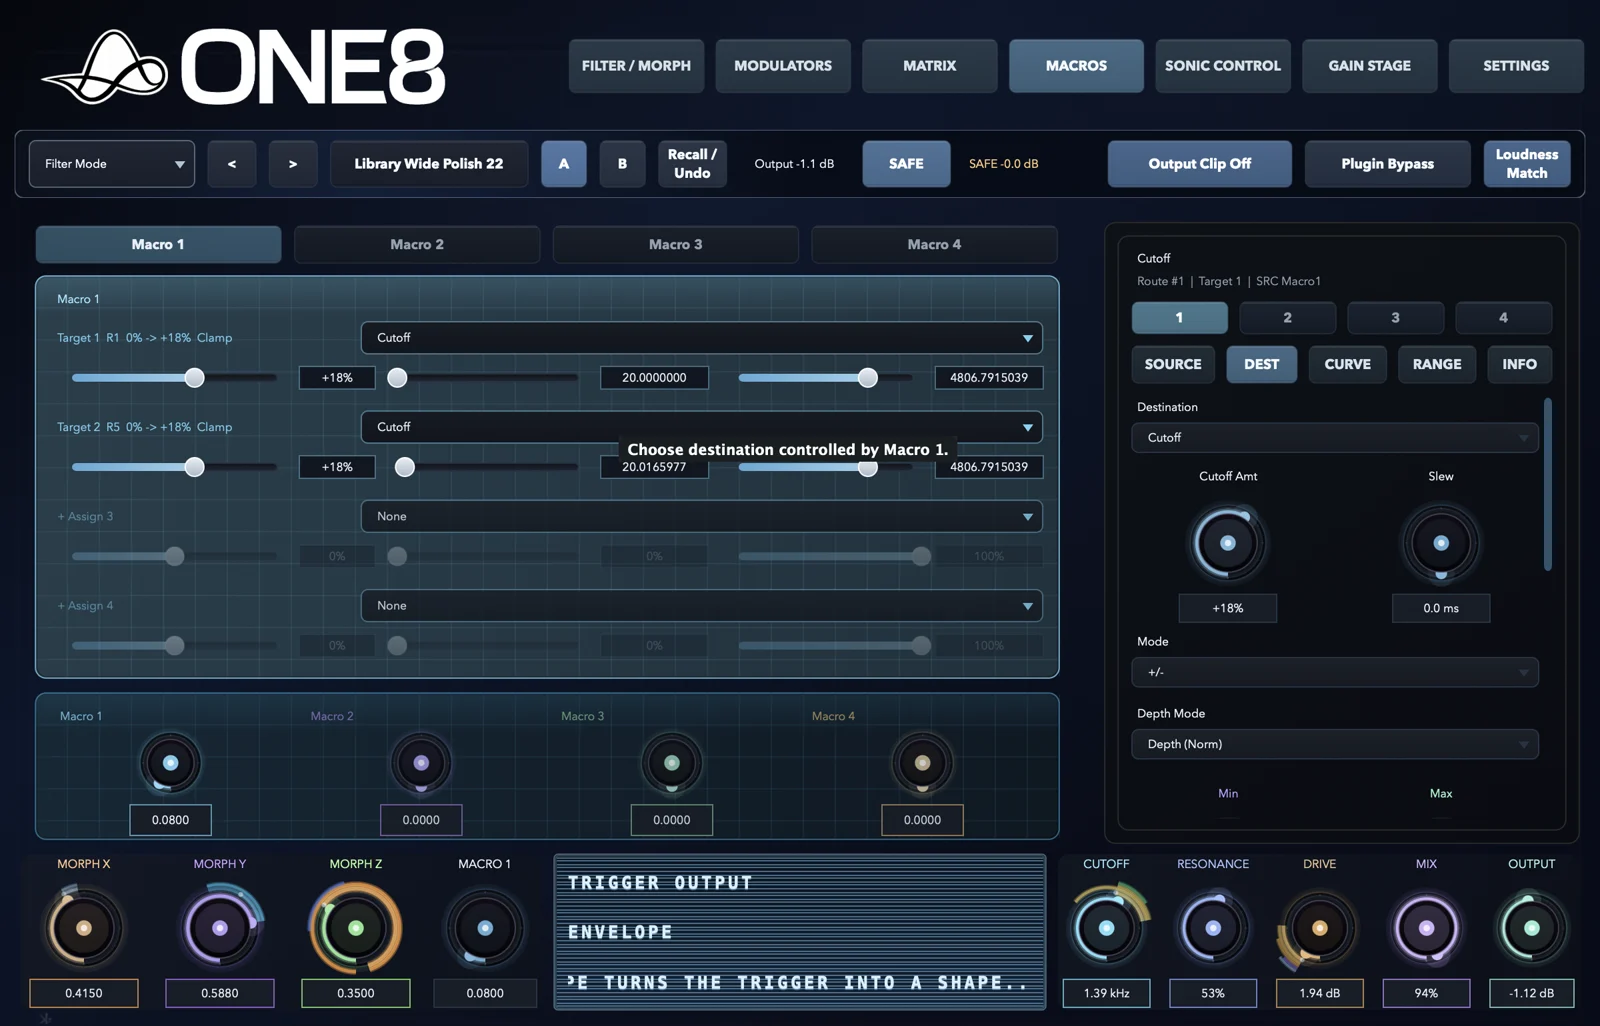
Task: Select the B comparison slot
Action: 622,164
